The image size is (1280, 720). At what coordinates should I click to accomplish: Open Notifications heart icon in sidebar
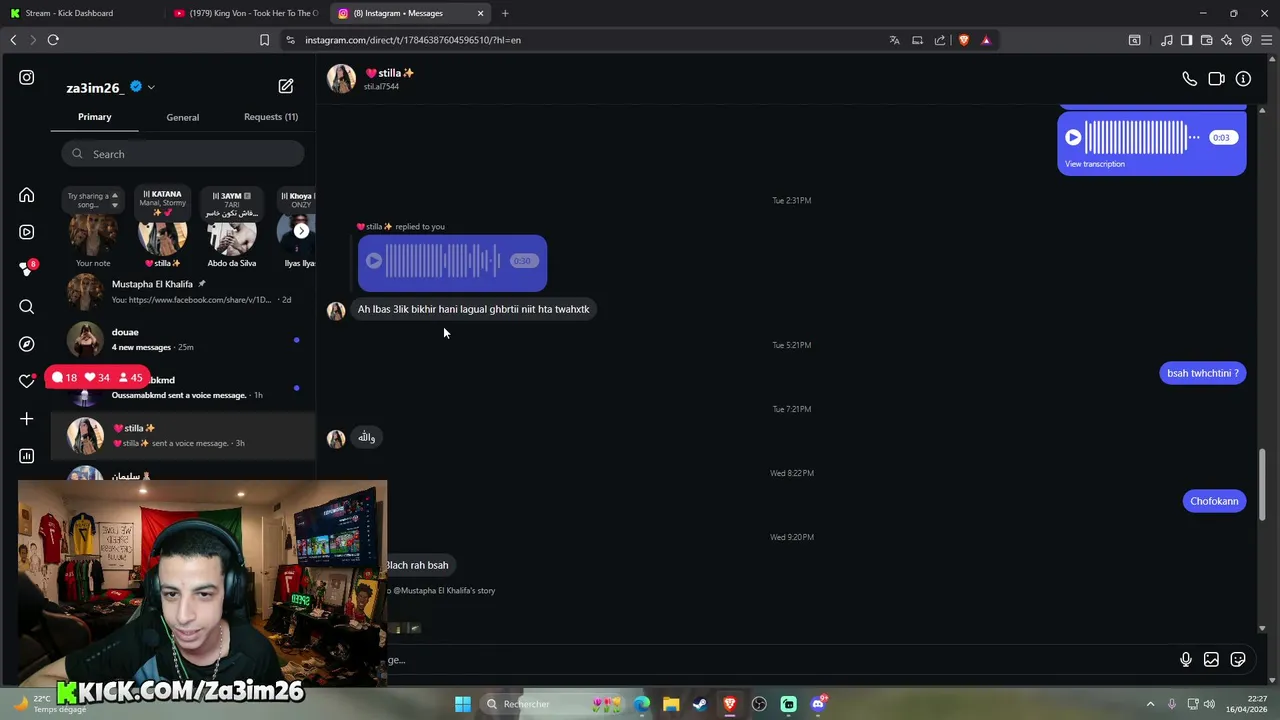[x=27, y=381]
